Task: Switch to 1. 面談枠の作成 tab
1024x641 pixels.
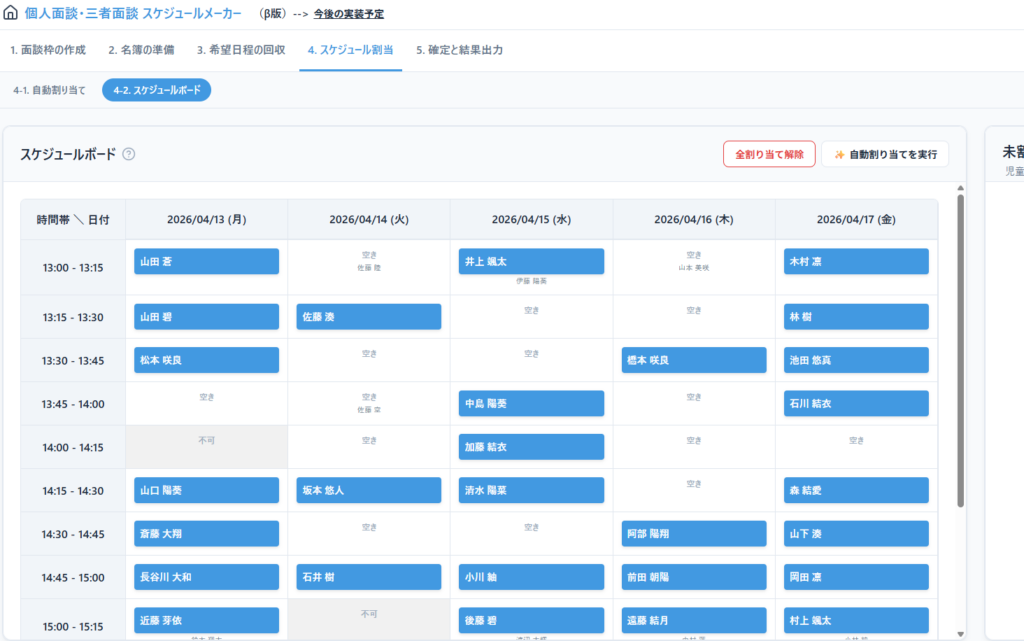Action: [48, 50]
